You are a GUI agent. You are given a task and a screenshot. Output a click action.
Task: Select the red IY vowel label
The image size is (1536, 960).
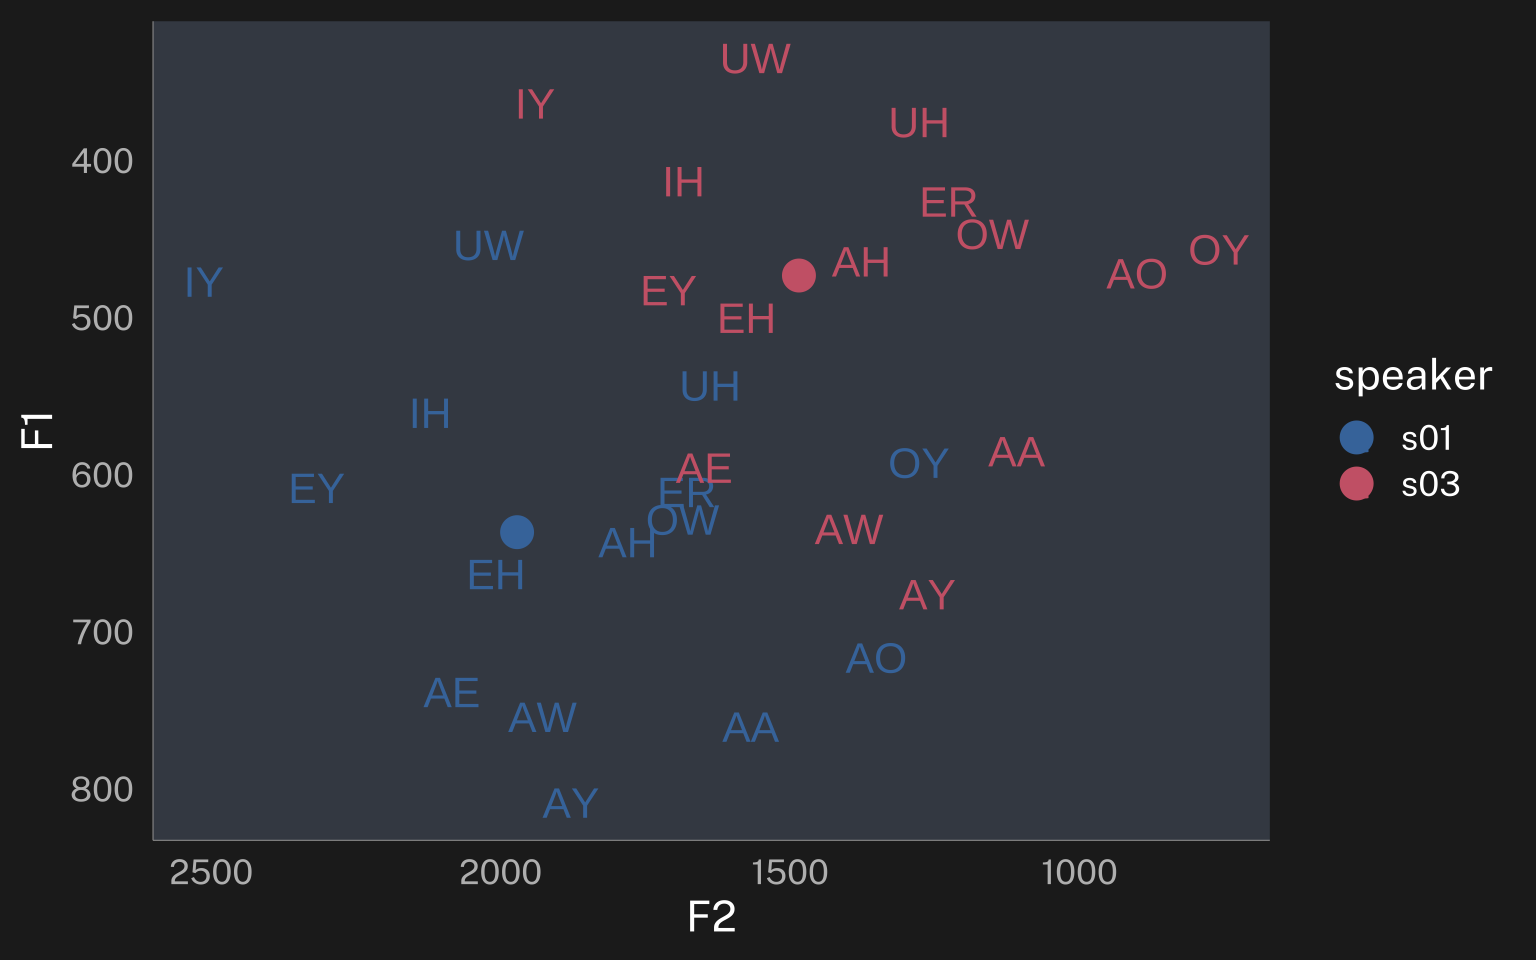[535, 104]
